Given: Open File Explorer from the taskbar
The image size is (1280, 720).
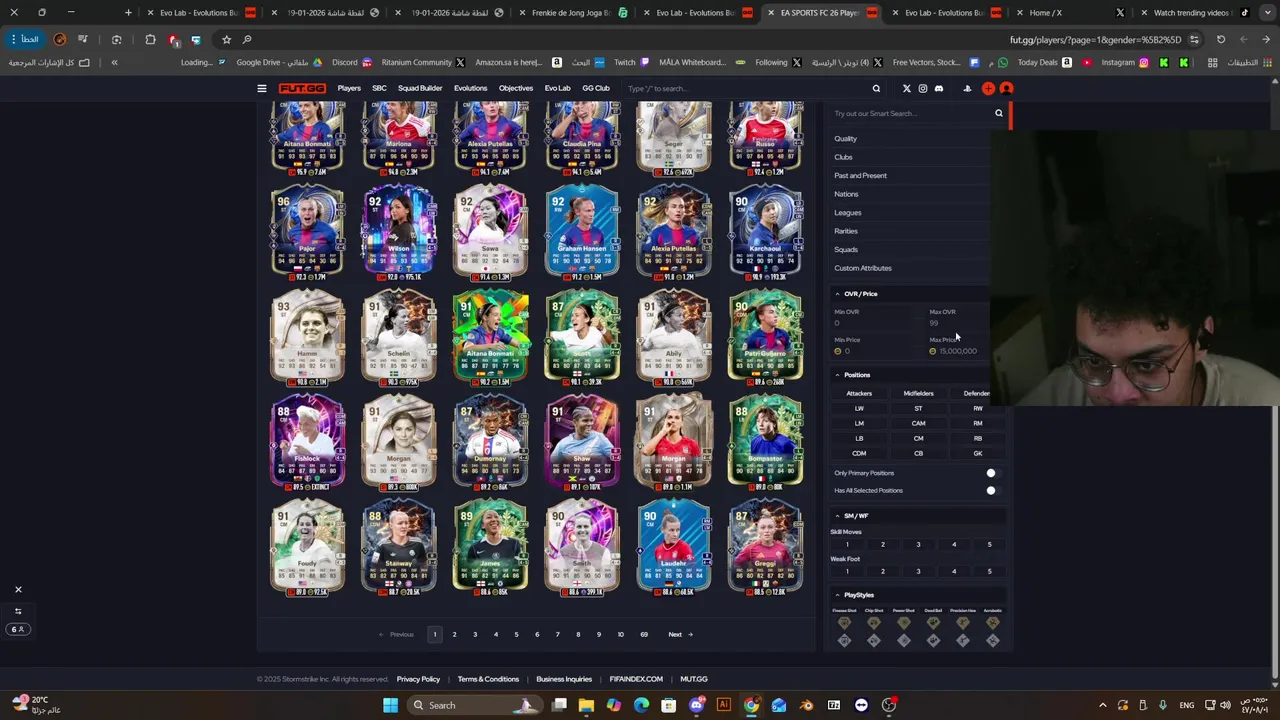Looking at the screenshot, I should (587, 705).
